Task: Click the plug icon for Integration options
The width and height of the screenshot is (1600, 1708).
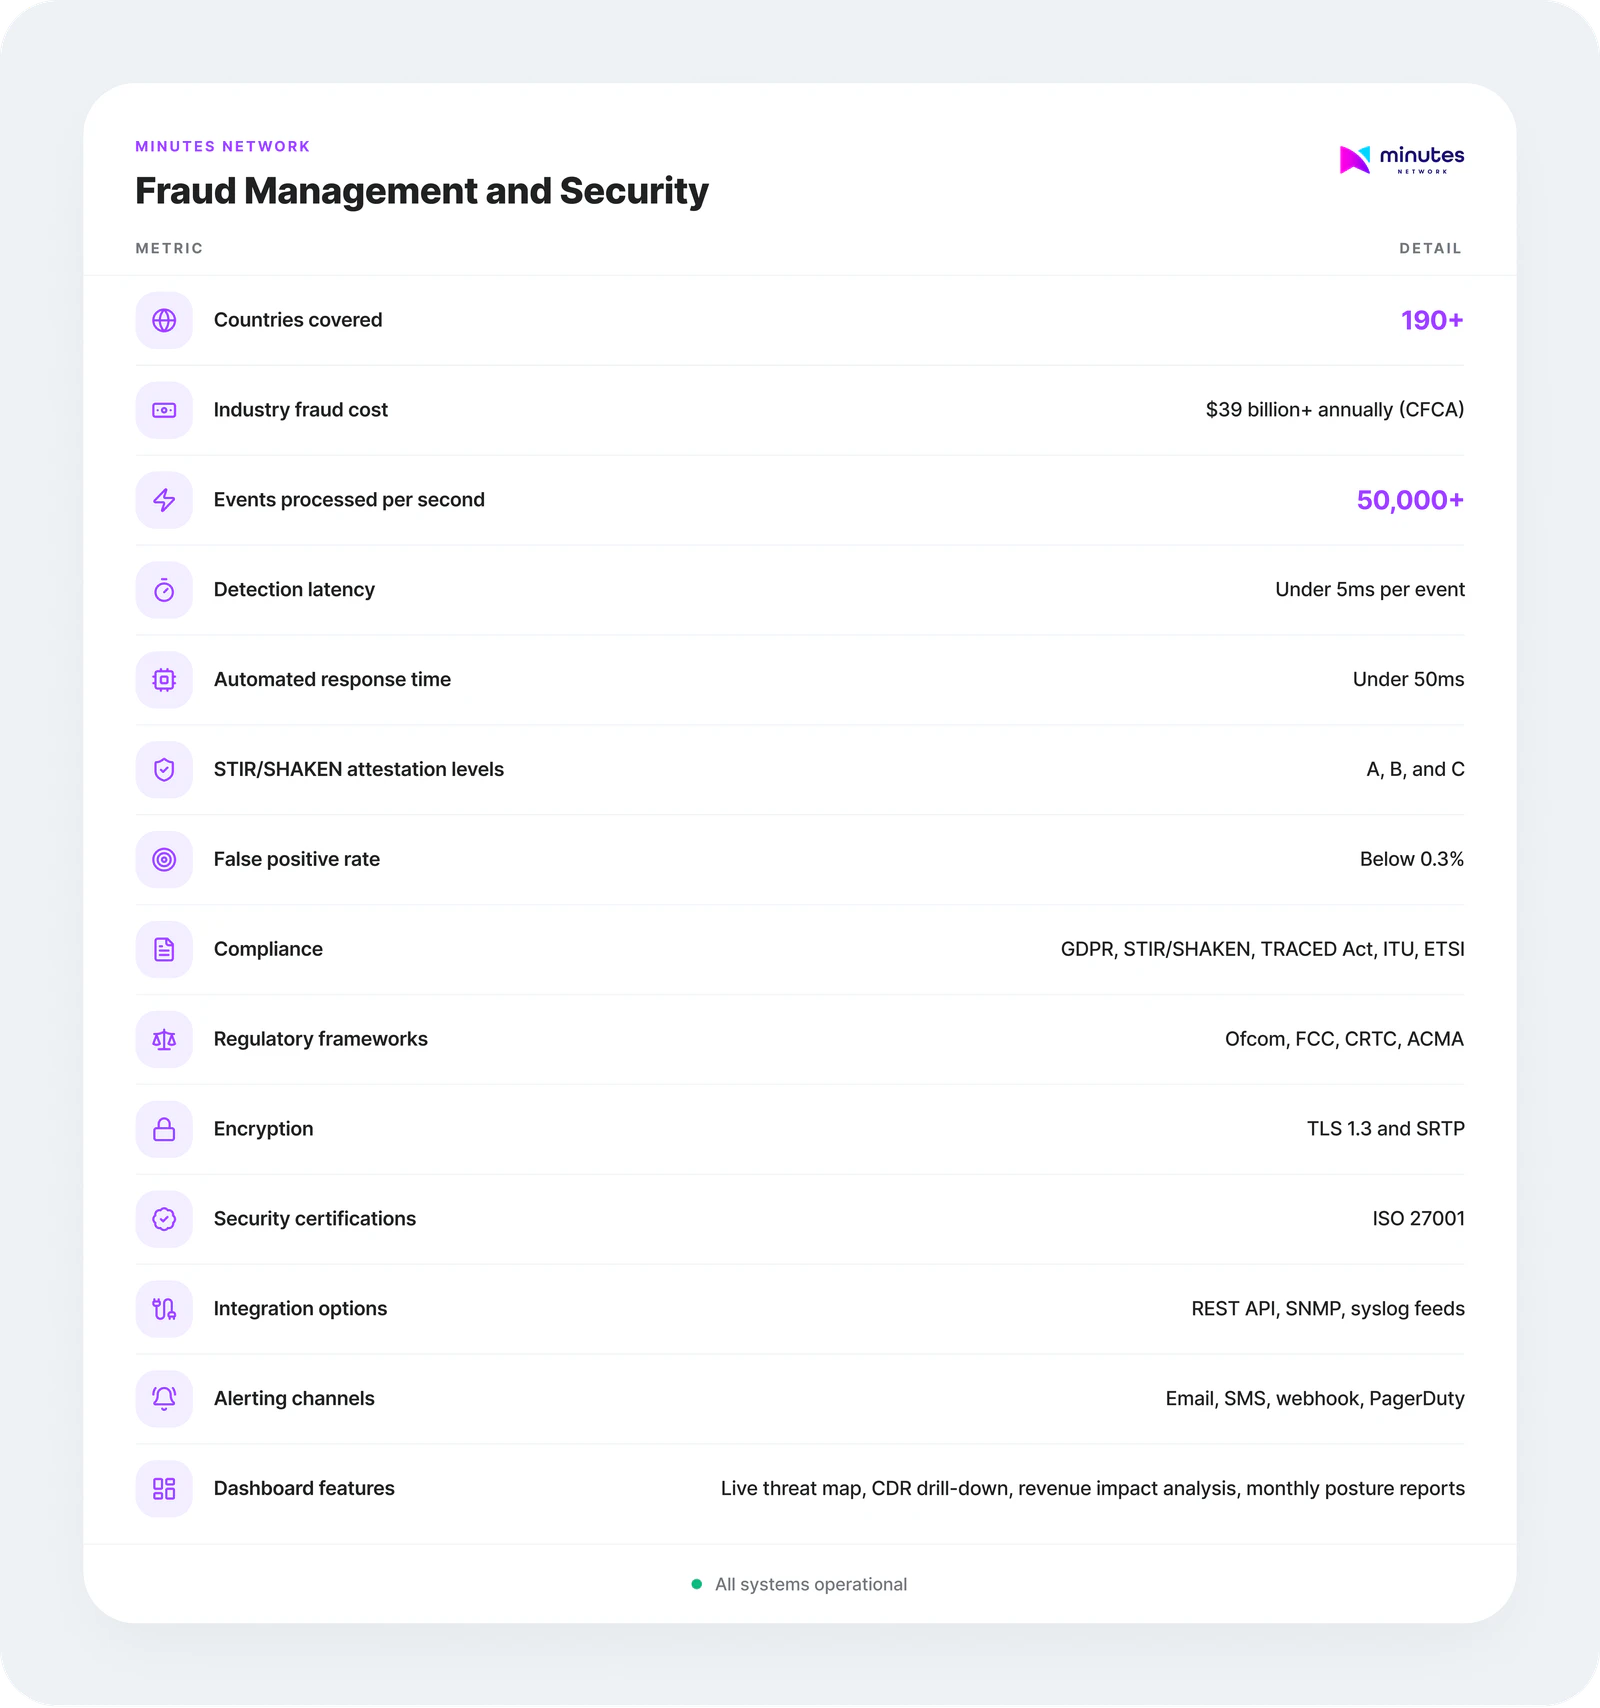Action: (164, 1309)
